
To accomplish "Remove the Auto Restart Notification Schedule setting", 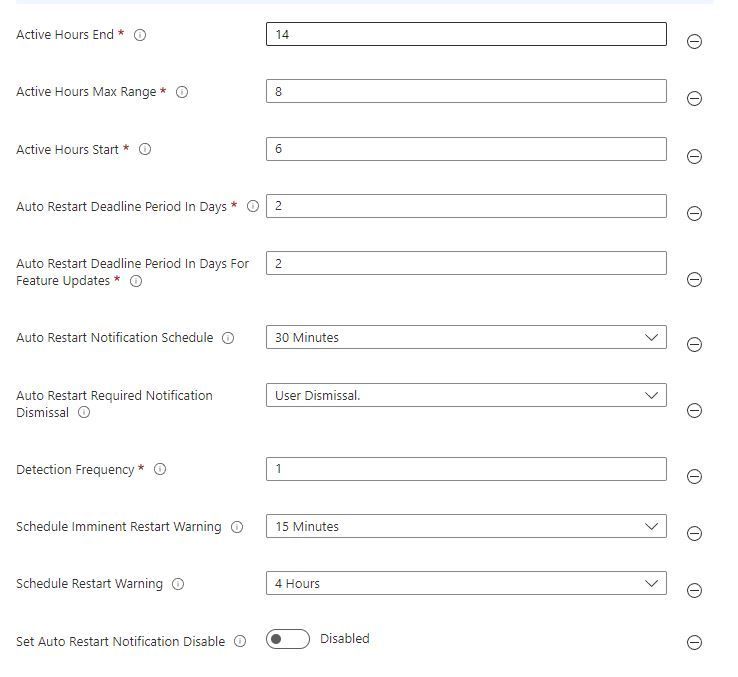I will coord(694,344).
